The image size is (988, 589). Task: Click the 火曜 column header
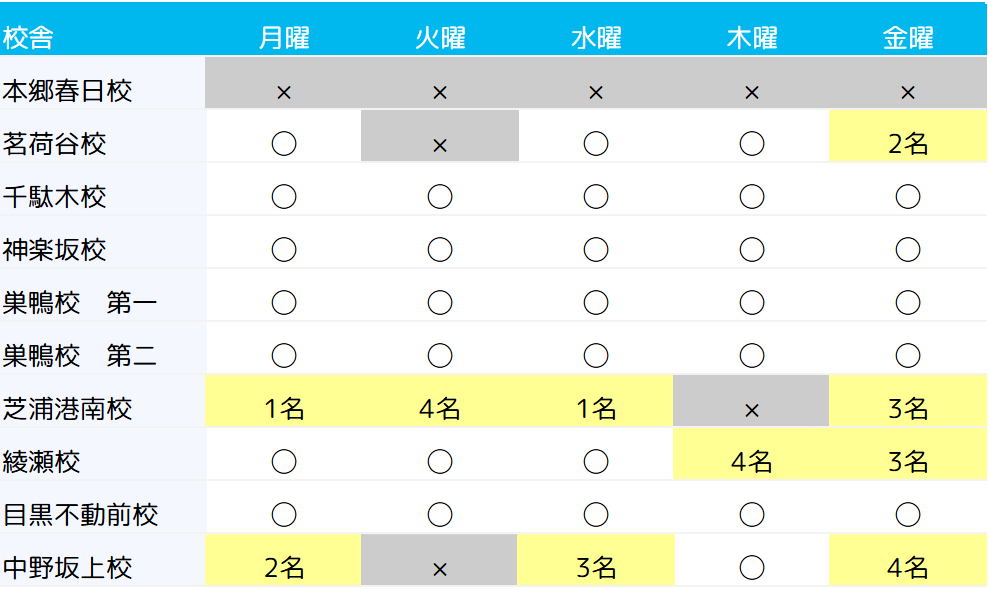pos(440,38)
